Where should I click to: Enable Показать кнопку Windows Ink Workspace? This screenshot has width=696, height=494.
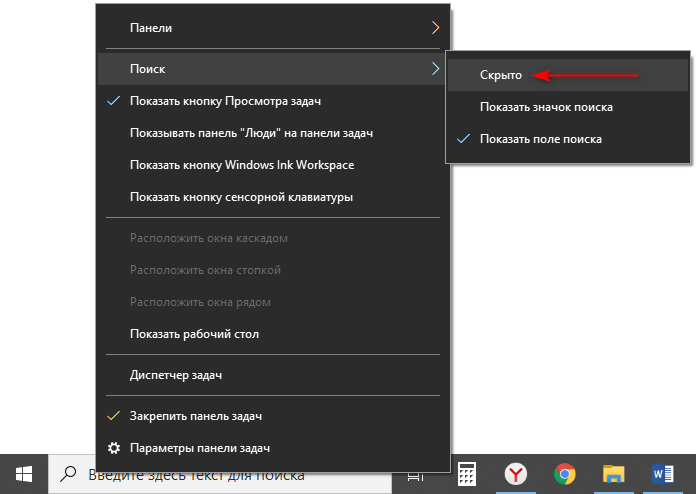coord(273,165)
